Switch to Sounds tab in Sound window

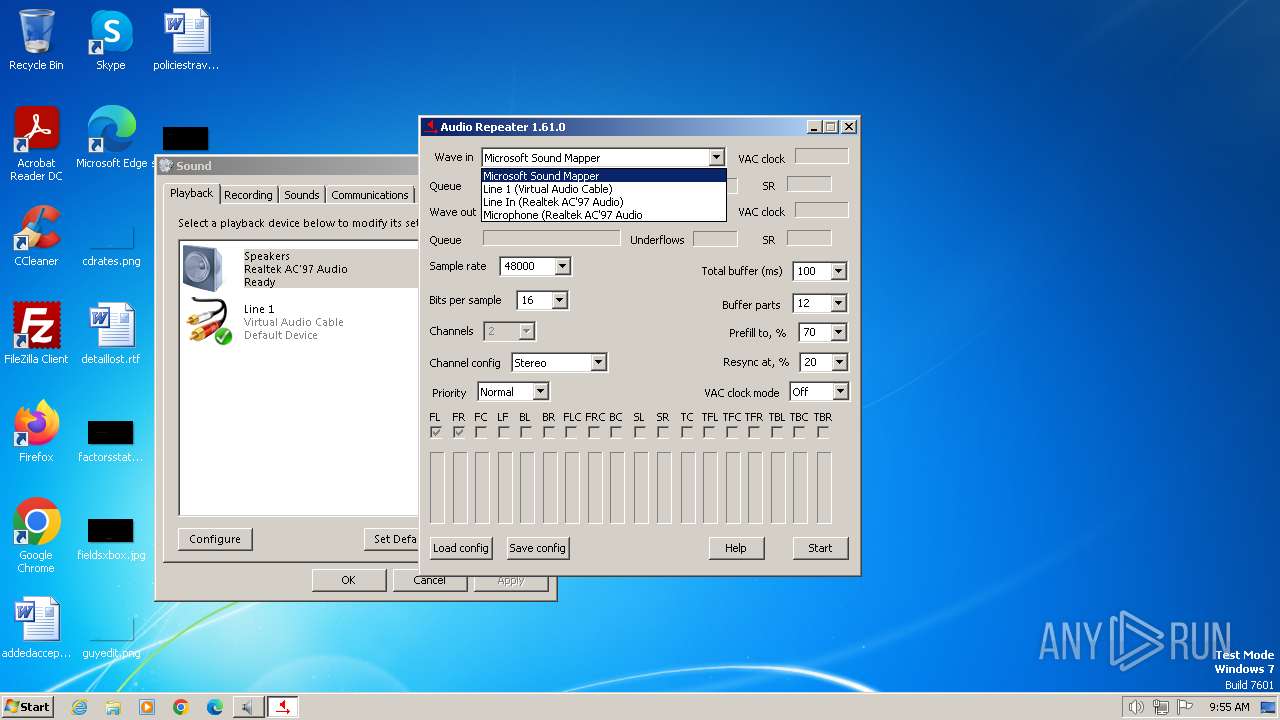point(301,195)
